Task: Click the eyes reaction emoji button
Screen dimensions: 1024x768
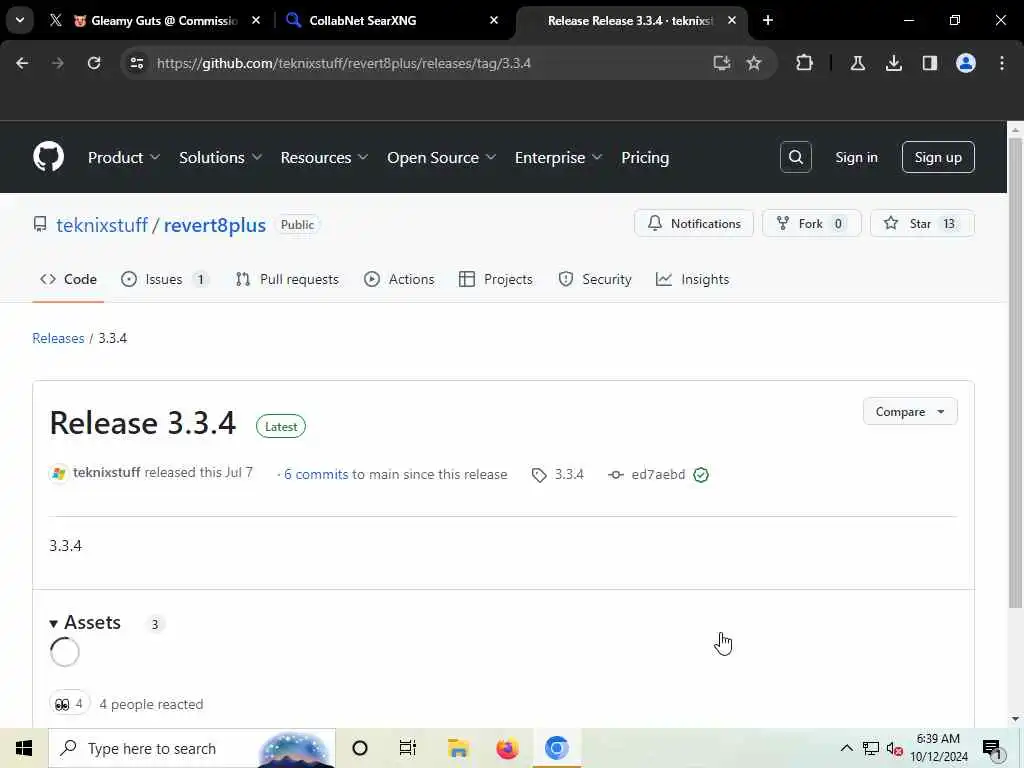Action: 69,703
